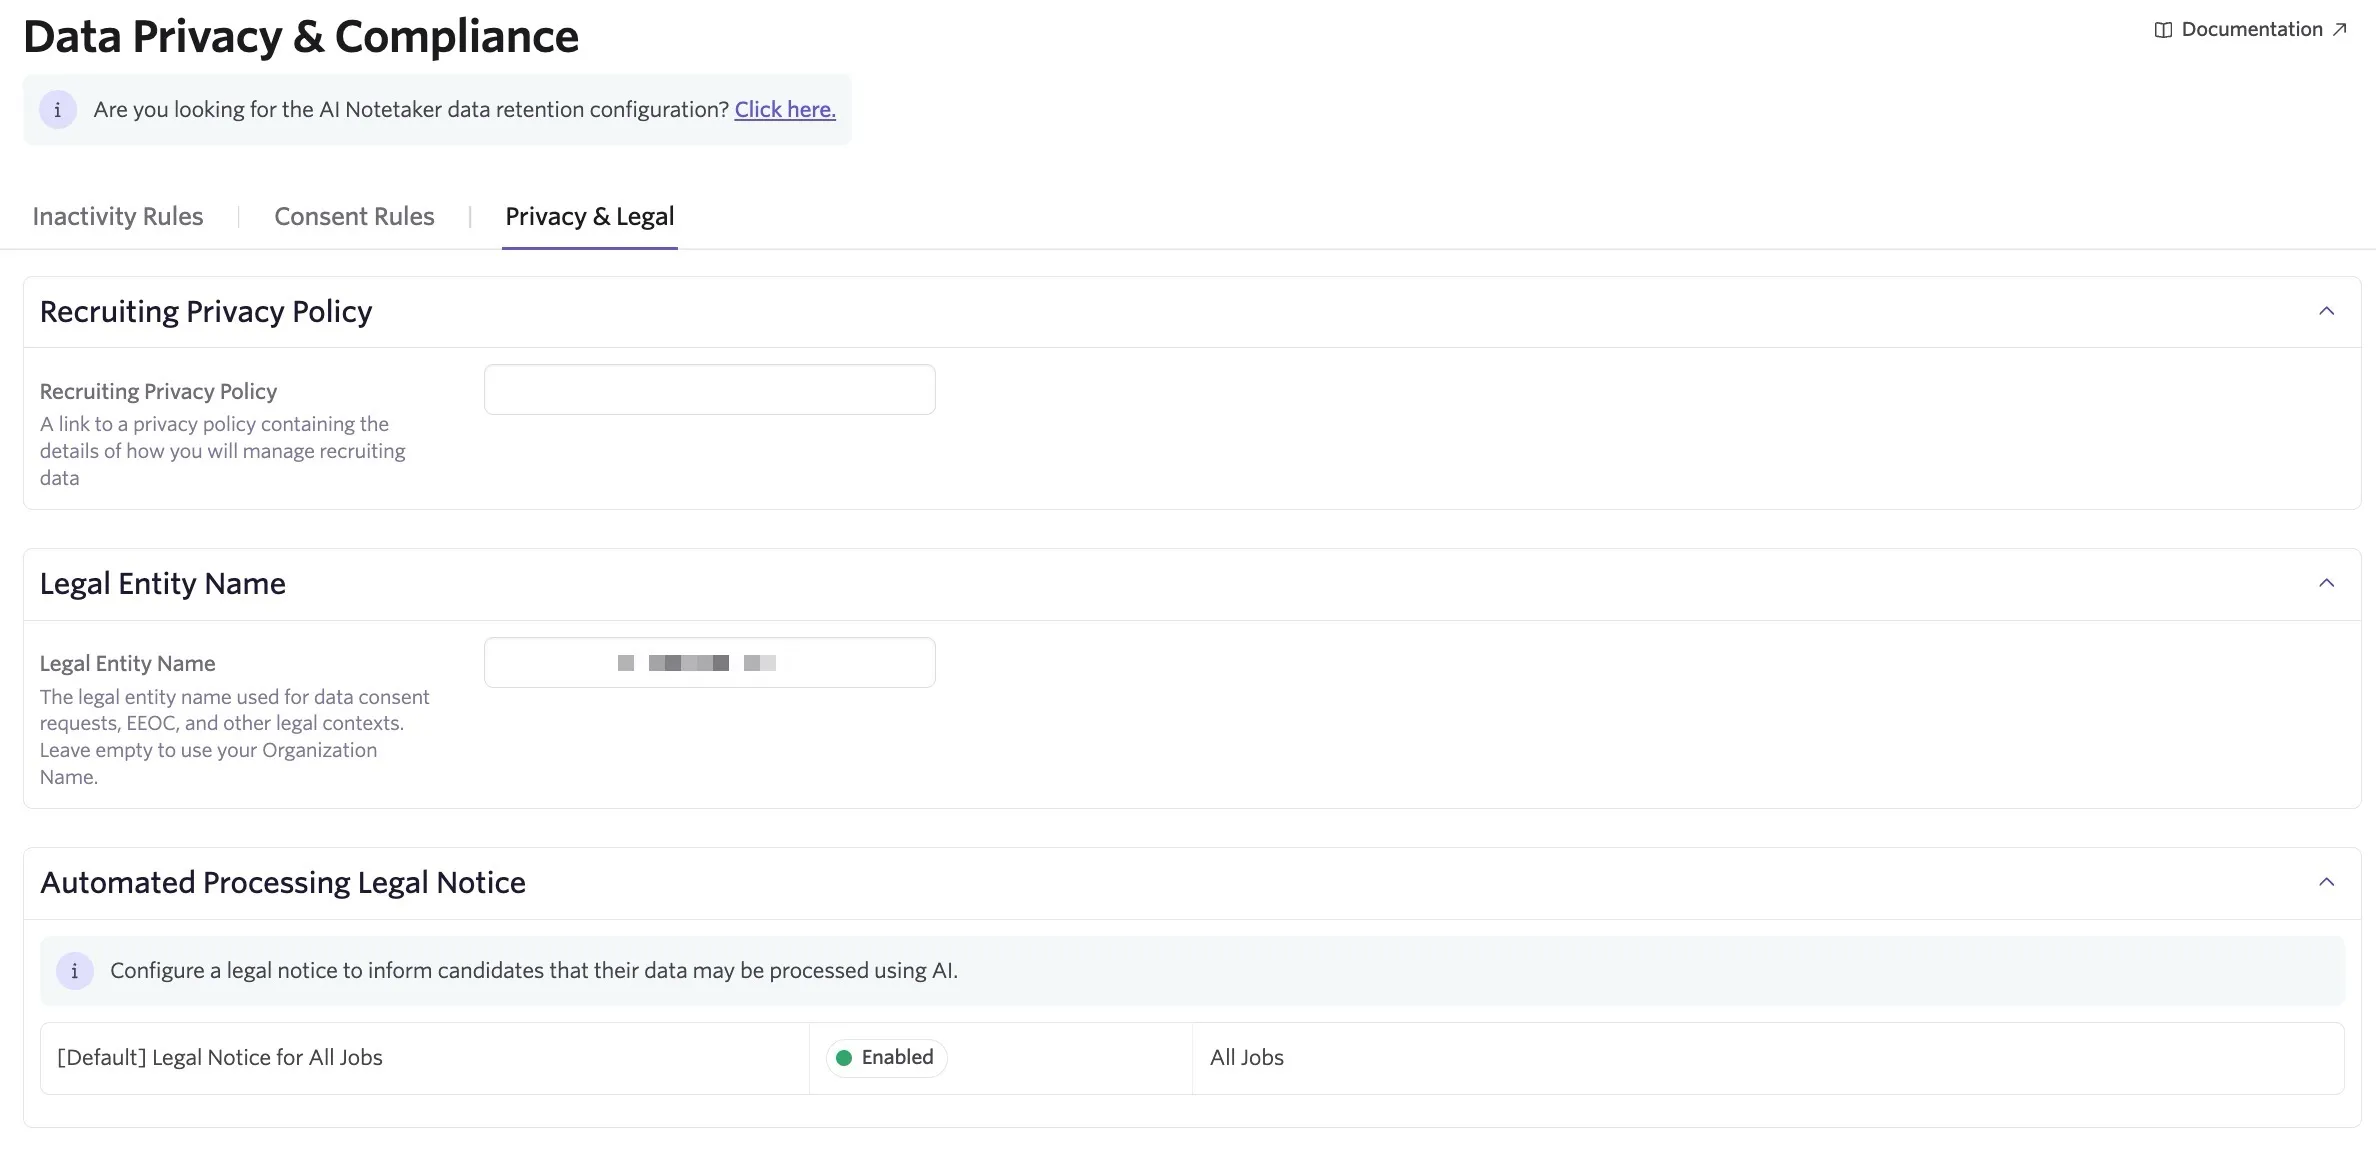Click the external arrow icon next to Documentation
Image resolution: width=2376 pixels, height=1152 pixels.
[2339, 30]
